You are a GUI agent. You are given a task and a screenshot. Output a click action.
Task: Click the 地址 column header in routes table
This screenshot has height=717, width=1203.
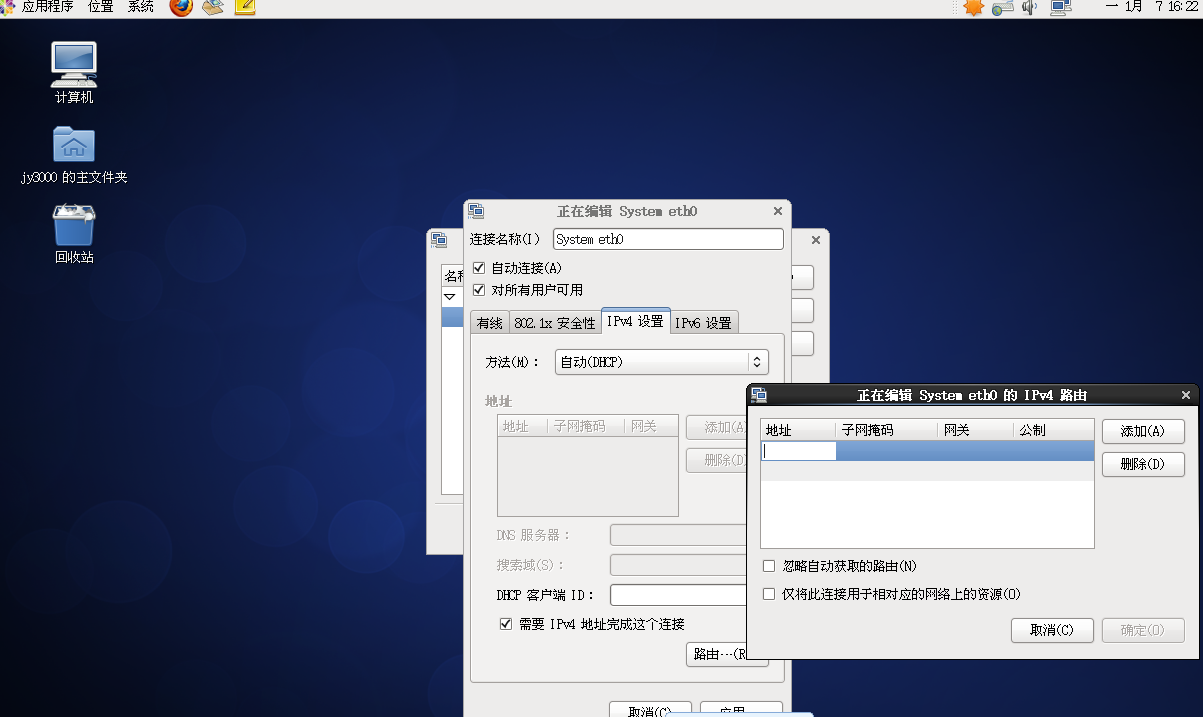798,430
